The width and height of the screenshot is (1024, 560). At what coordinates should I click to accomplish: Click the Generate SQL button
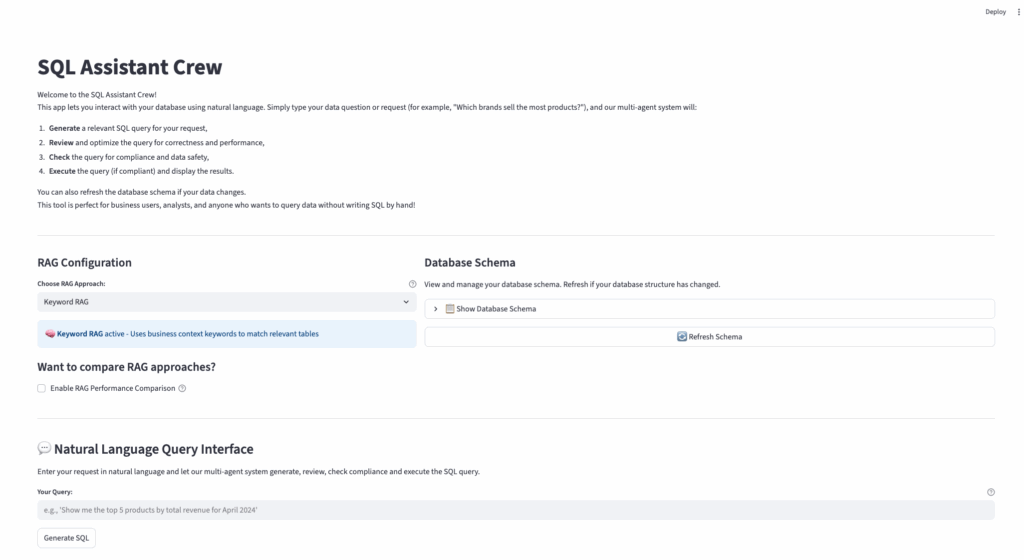click(x=66, y=538)
